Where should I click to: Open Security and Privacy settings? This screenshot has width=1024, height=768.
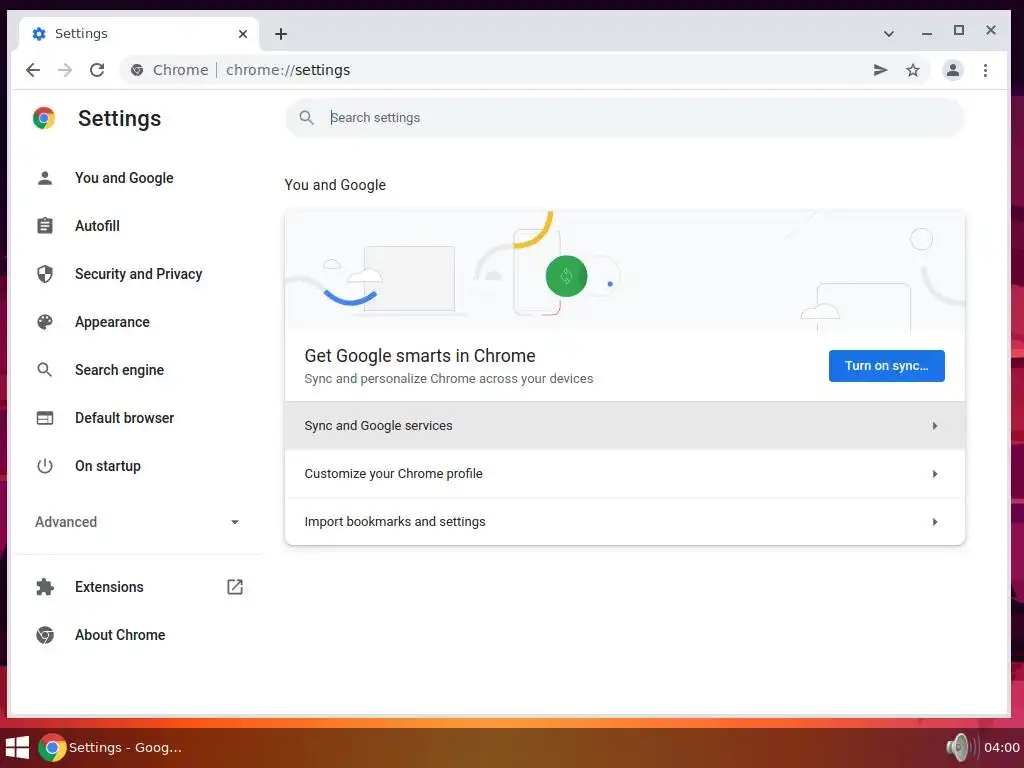138,274
